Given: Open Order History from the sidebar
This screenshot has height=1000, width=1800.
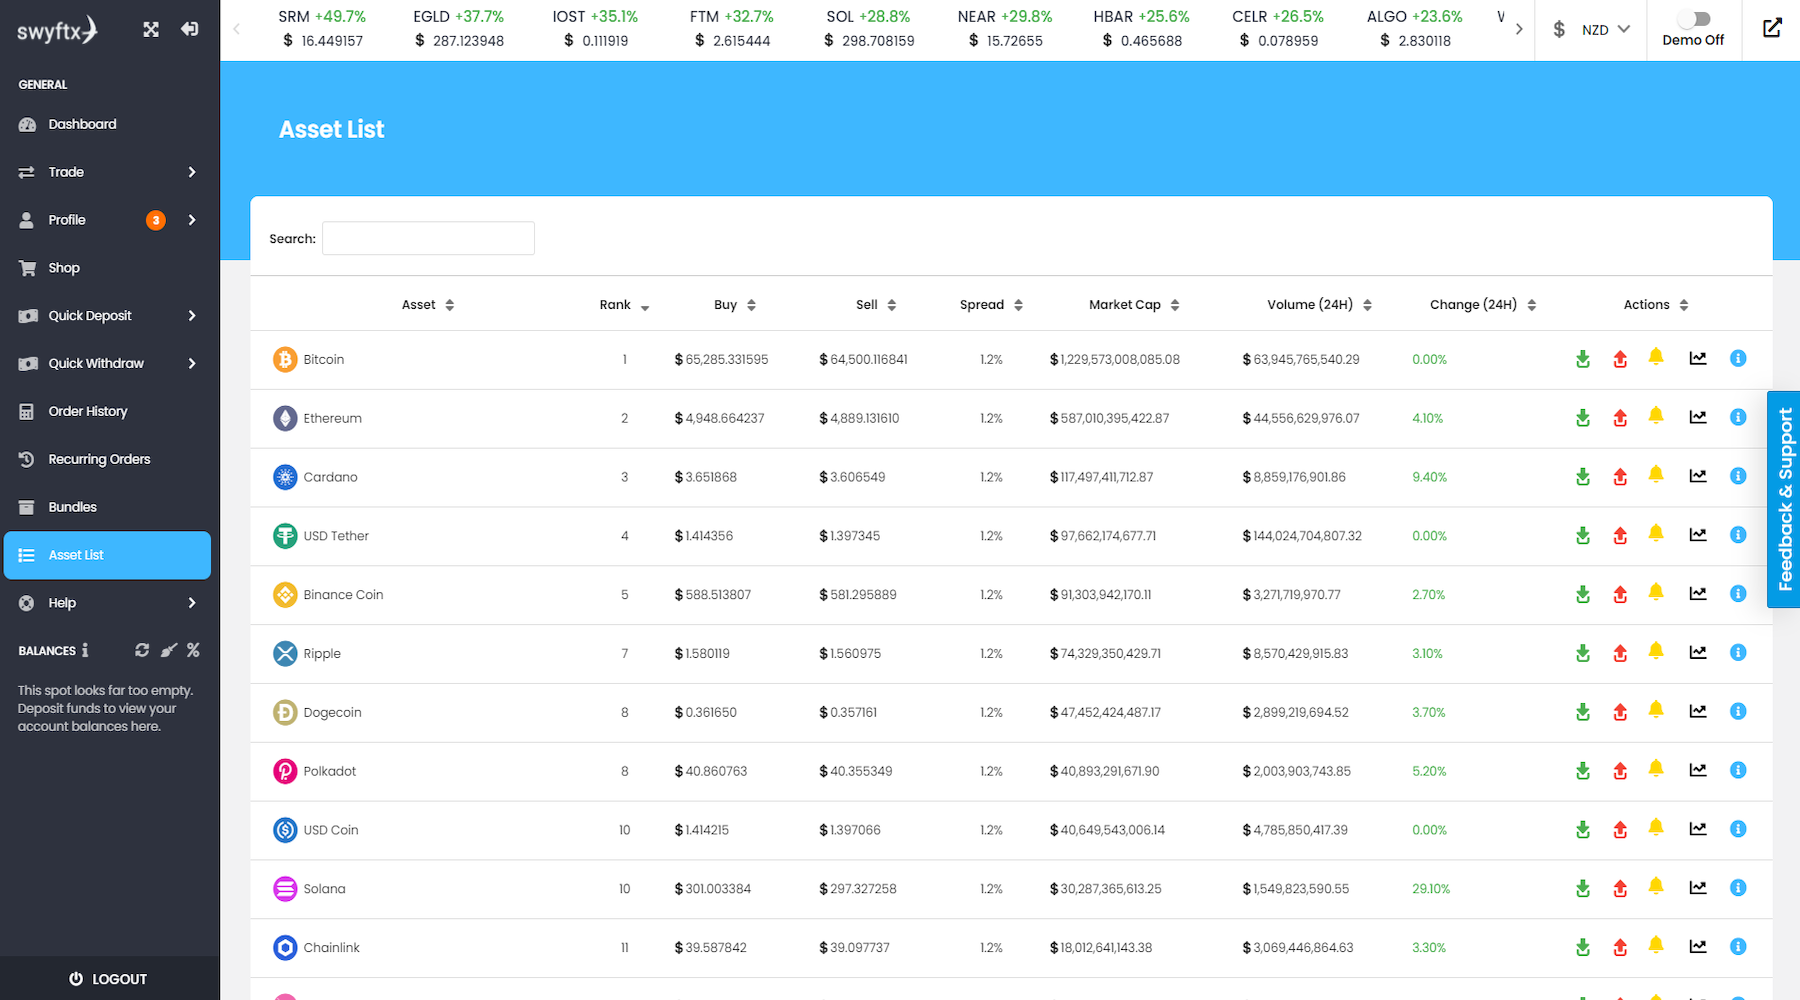Looking at the screenshot, I should tap(88, 412).
